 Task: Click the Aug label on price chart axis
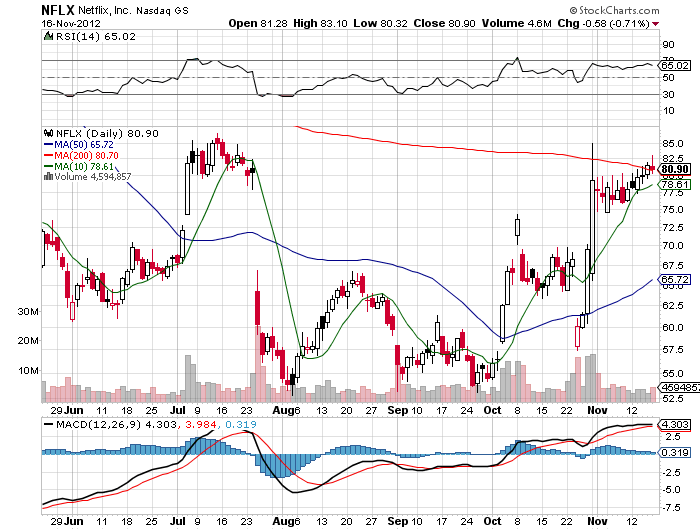pyautogui.click(x=282, y=410)
